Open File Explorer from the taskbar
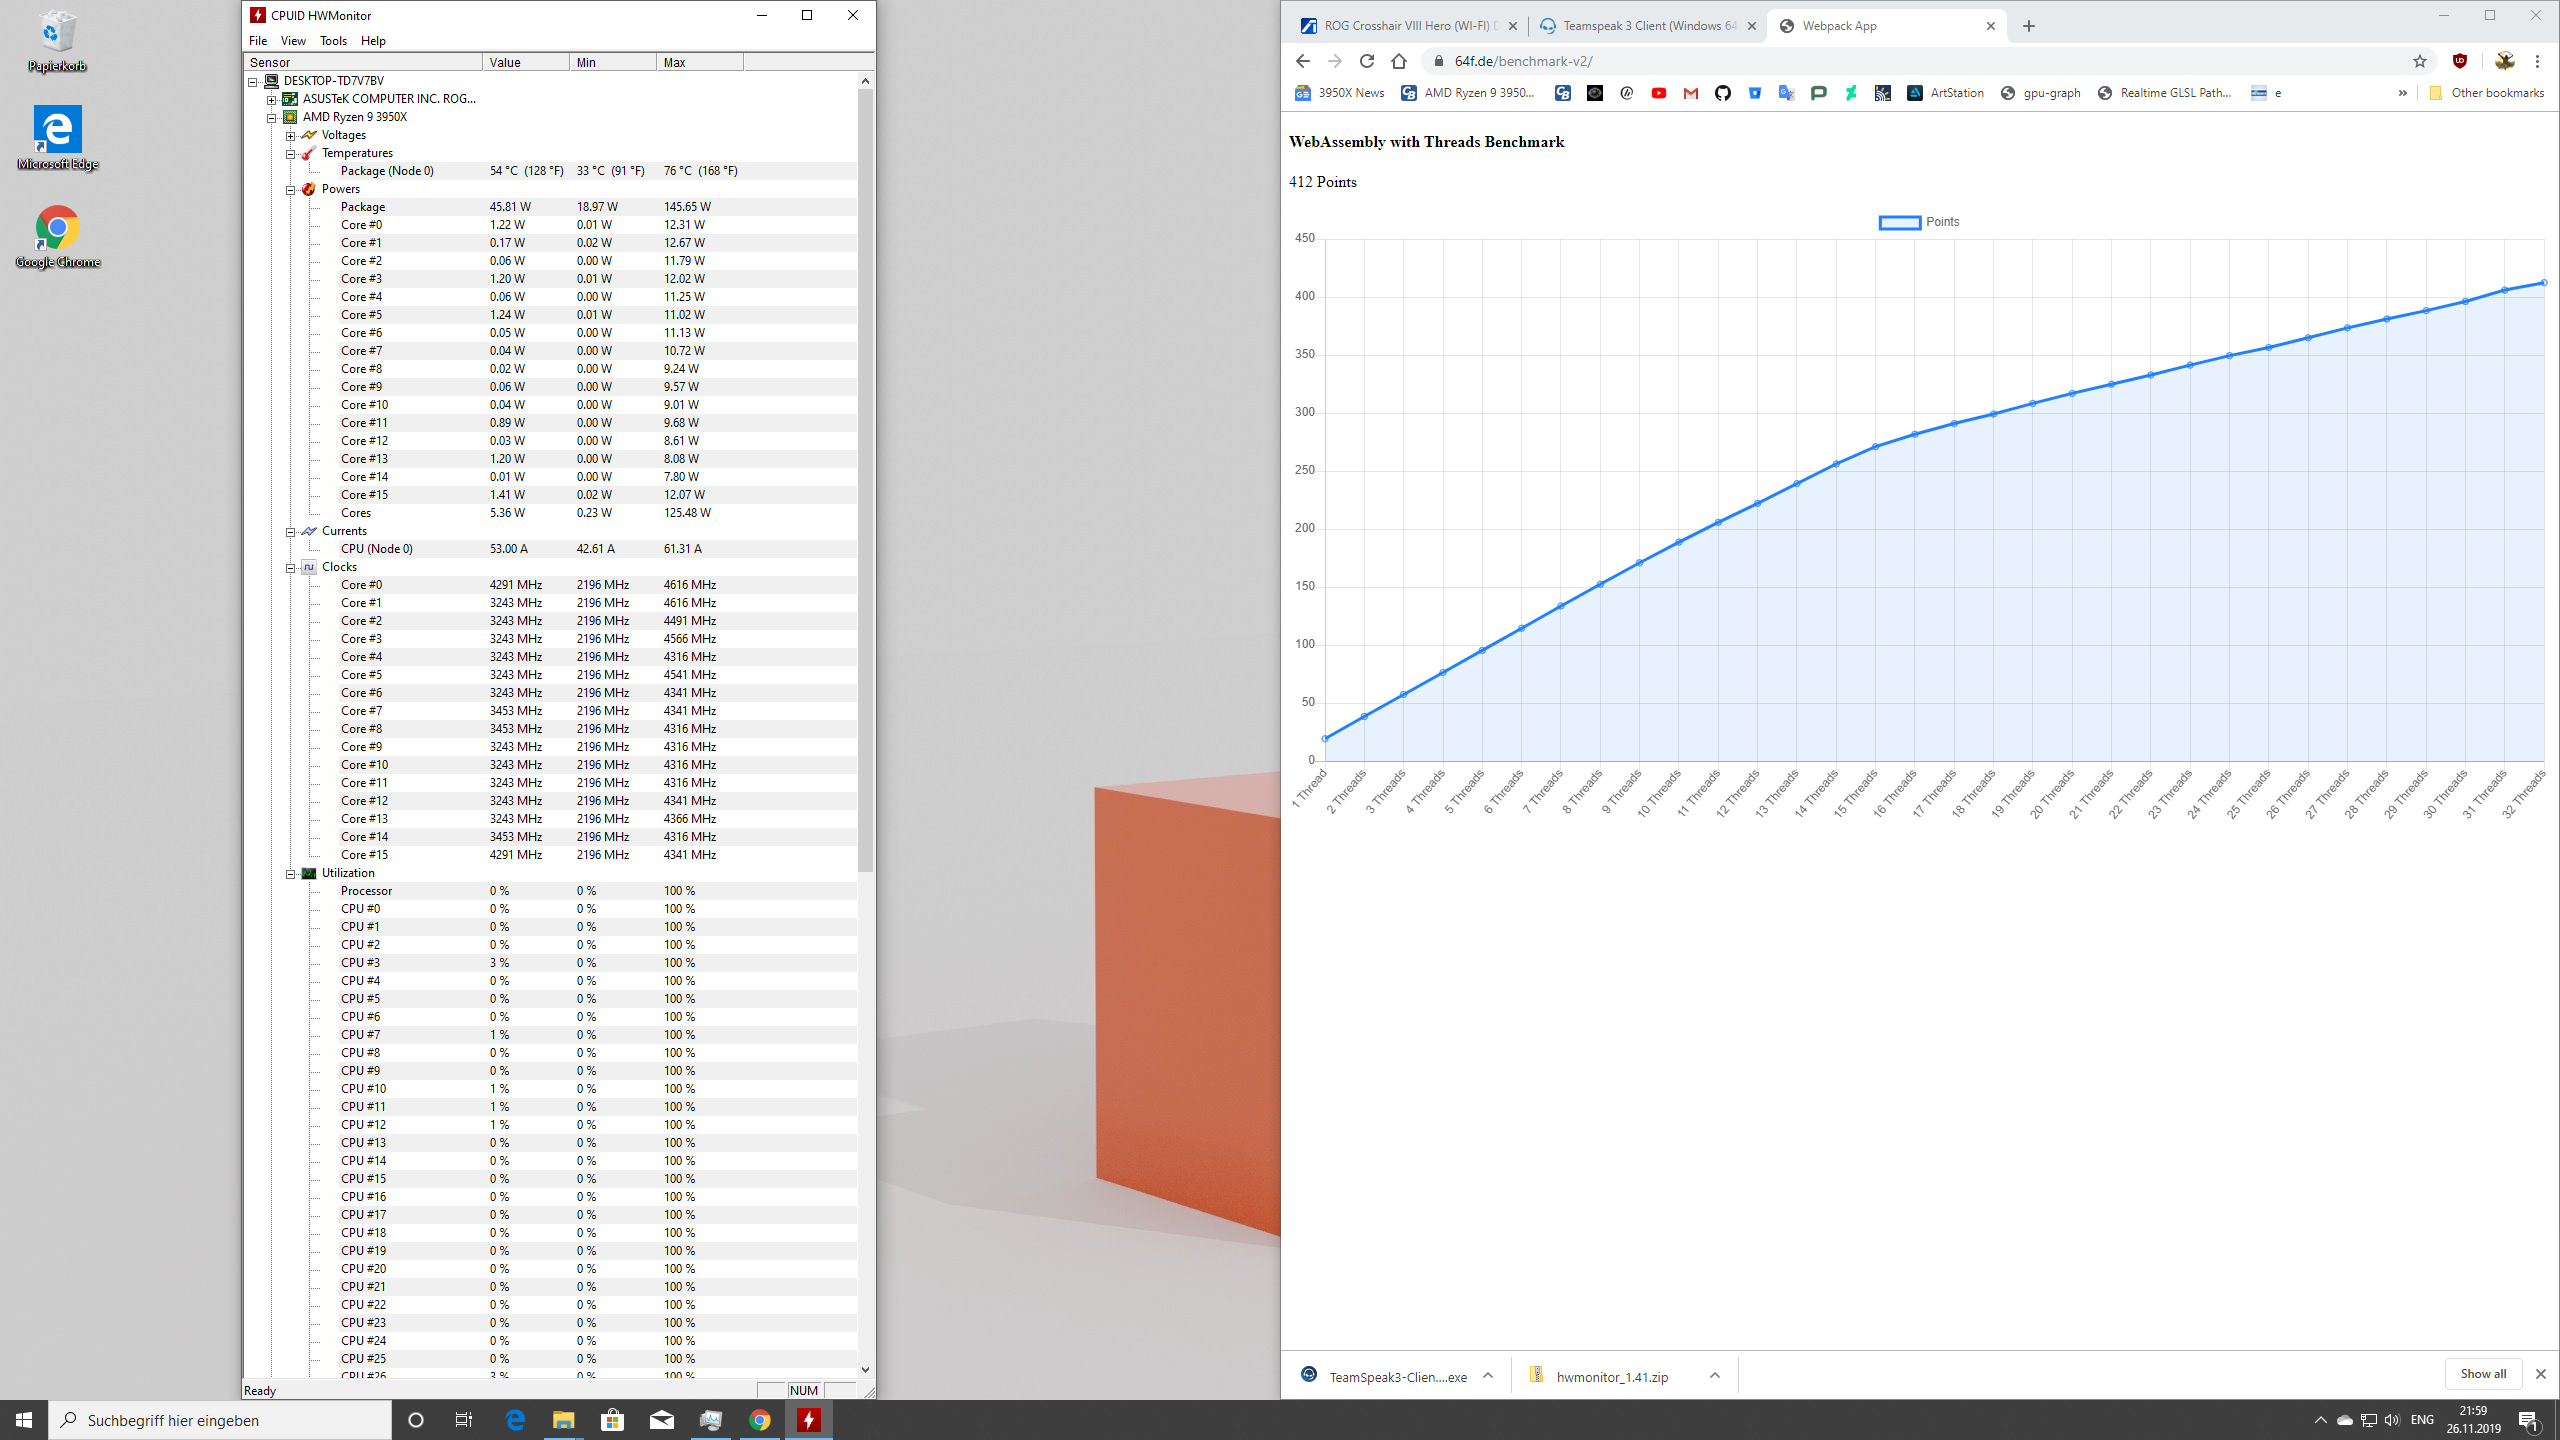 564,1420
